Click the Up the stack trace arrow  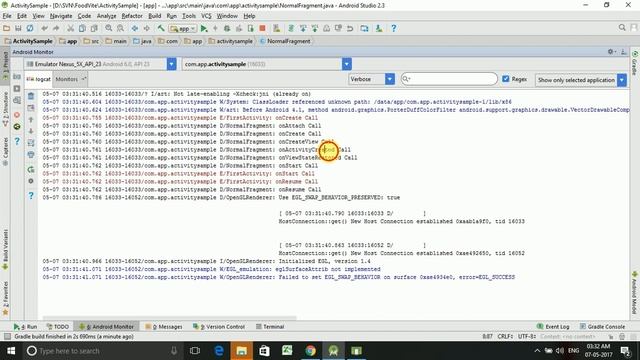tap(31, 120)
